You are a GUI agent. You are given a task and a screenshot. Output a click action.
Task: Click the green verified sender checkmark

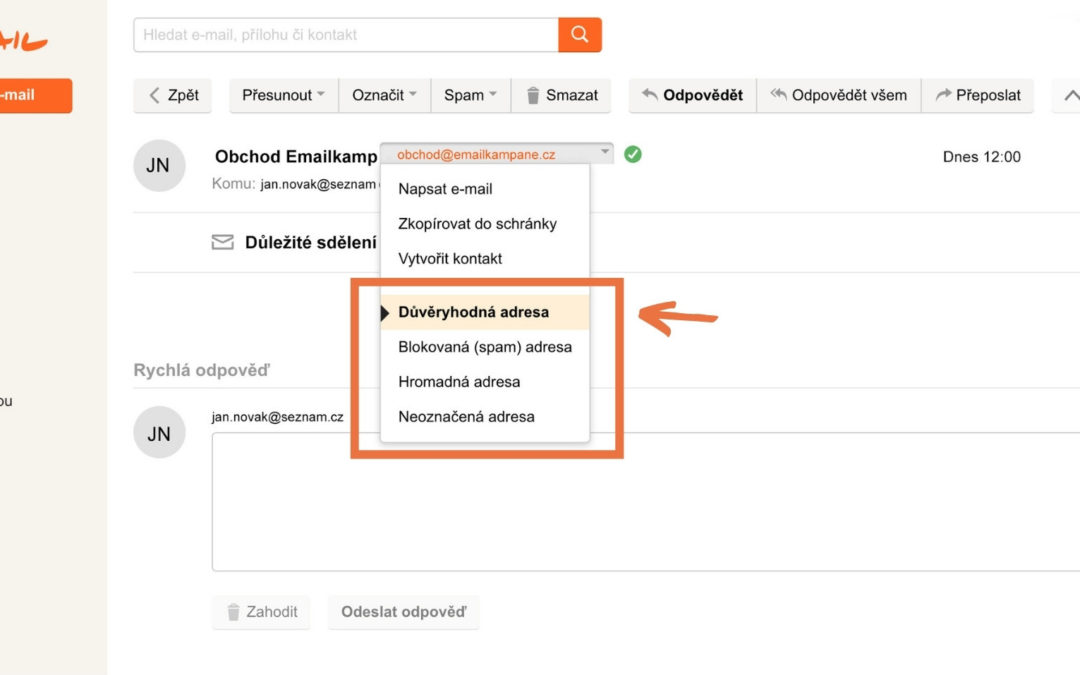[632, 154]
